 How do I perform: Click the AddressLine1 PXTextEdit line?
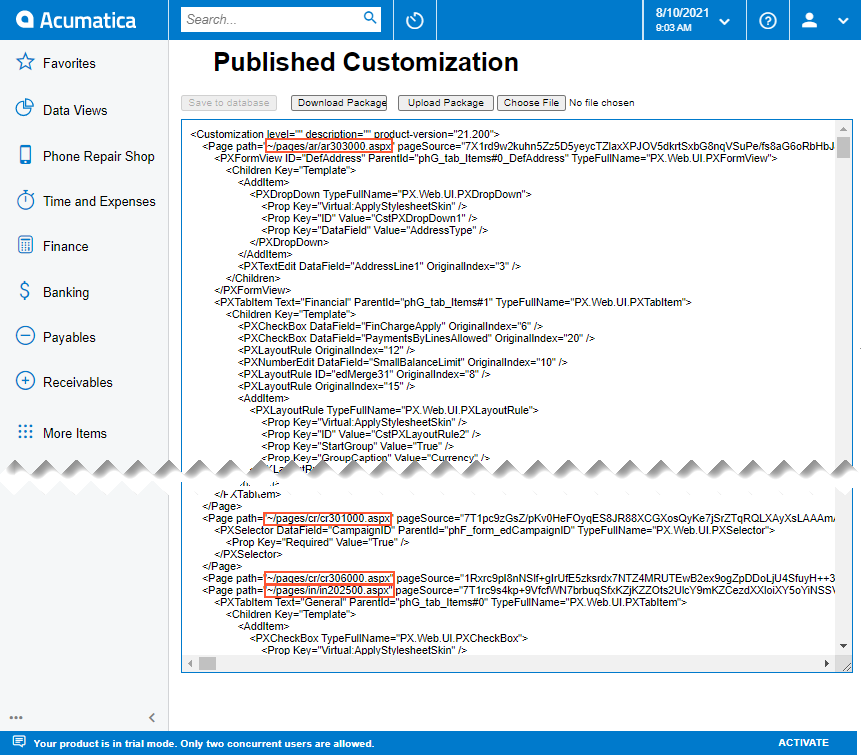pyautogui.click(x=379, y=266)
